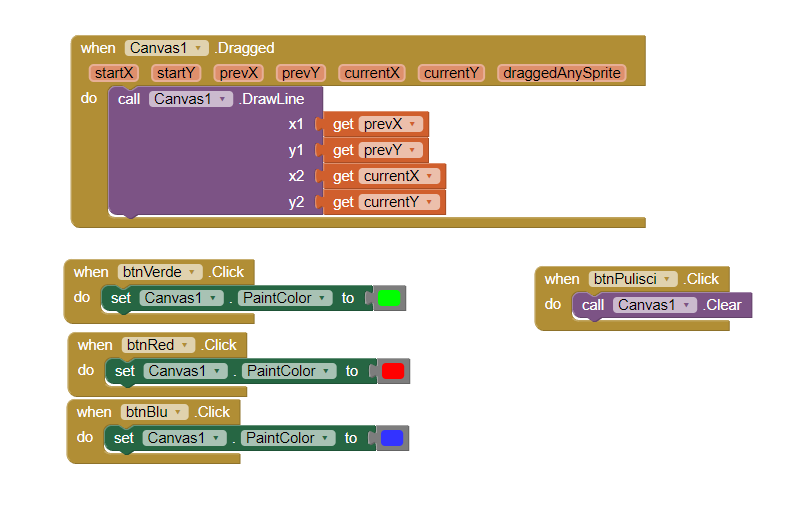Expand the Canvas1 dropdown in the DrawLine call
This screenshot has width=800, height=525.
coord(223,99)
